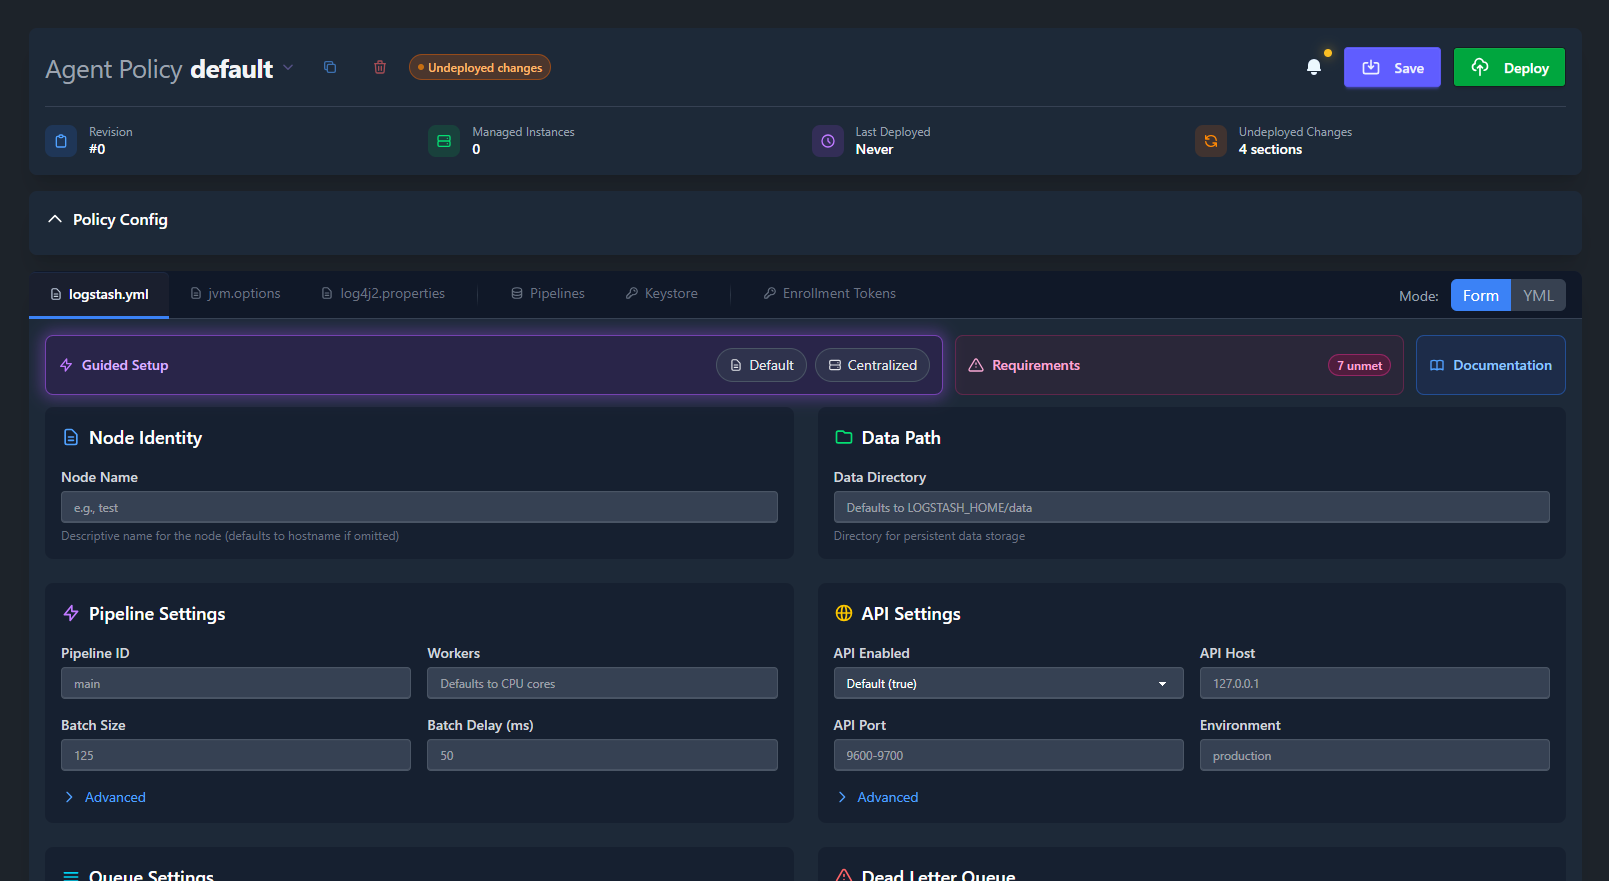Focus the Workers input field

602,683
